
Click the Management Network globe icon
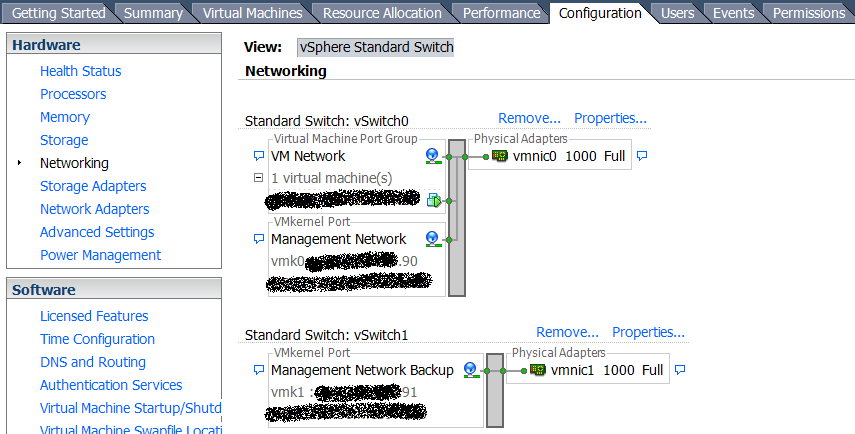433,239
